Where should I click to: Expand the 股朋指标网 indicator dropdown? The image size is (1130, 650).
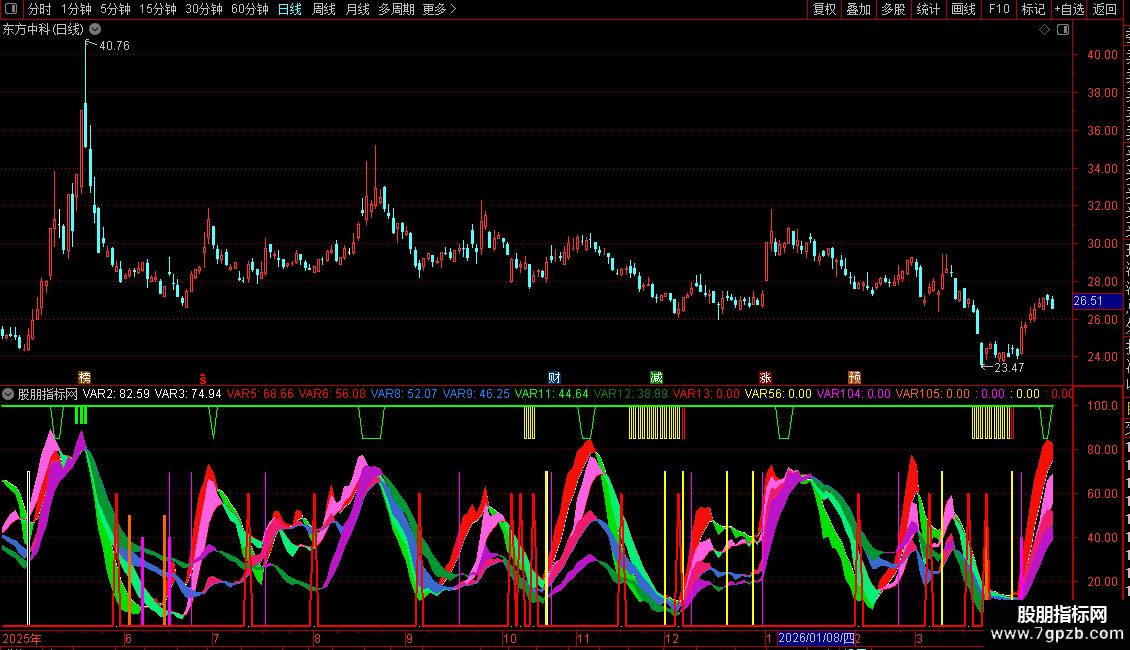pos(8,394)
